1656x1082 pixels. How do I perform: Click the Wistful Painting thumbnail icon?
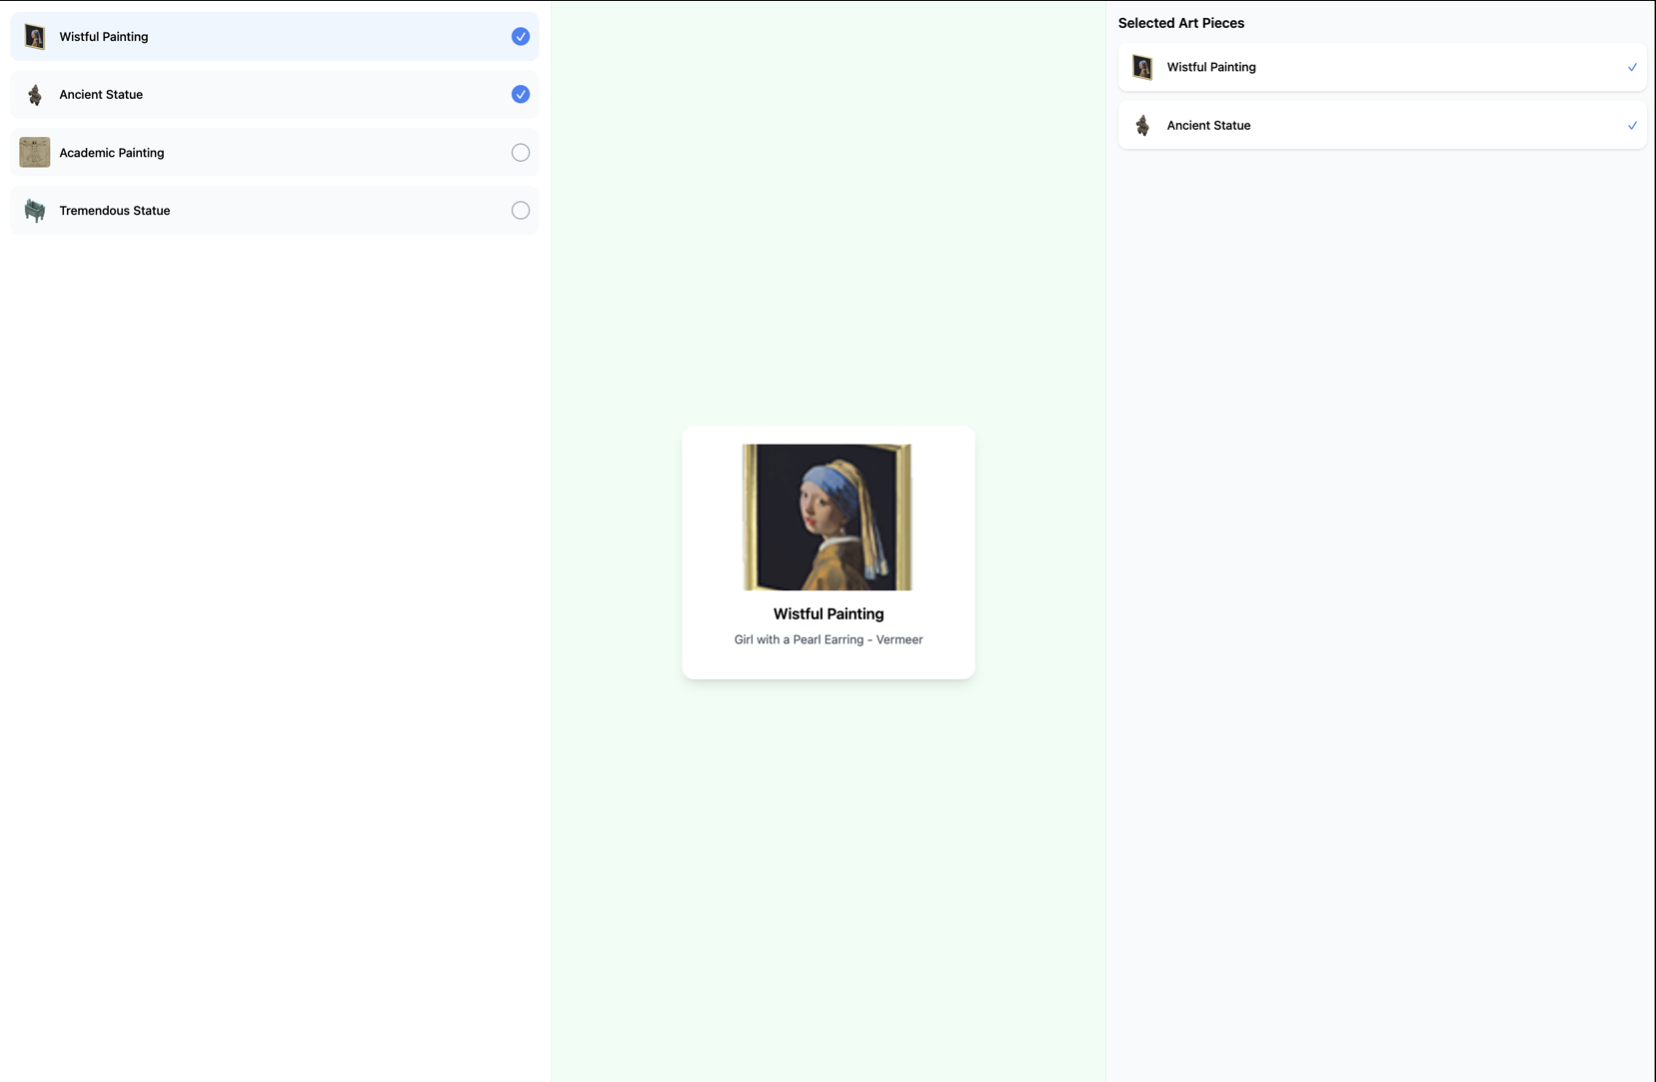tap(34, 36)
